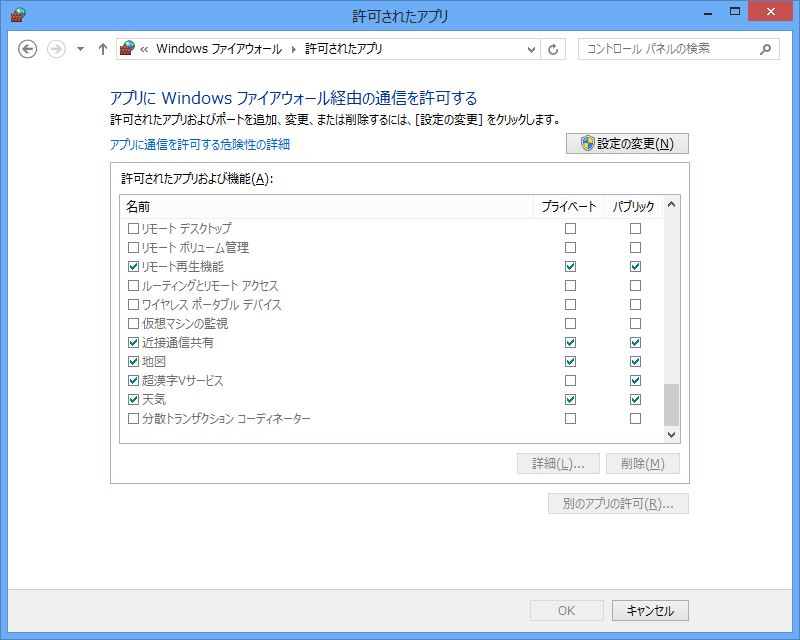
Task: Click the Back navigation arrow
Action: pos(28,49)
